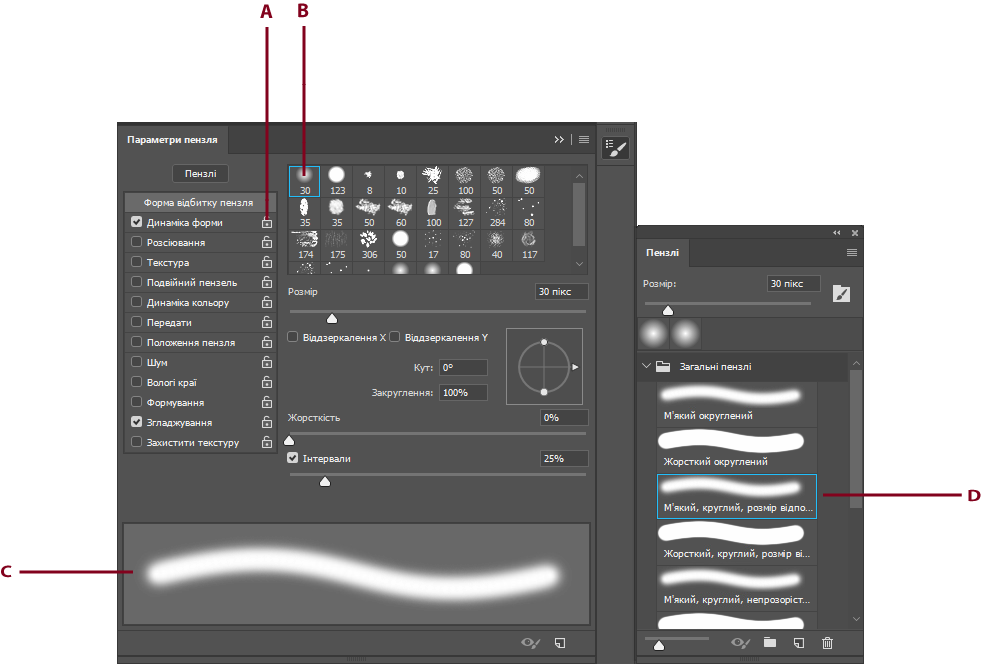Enable Динаміка кольору checkbox

[136, 302]
